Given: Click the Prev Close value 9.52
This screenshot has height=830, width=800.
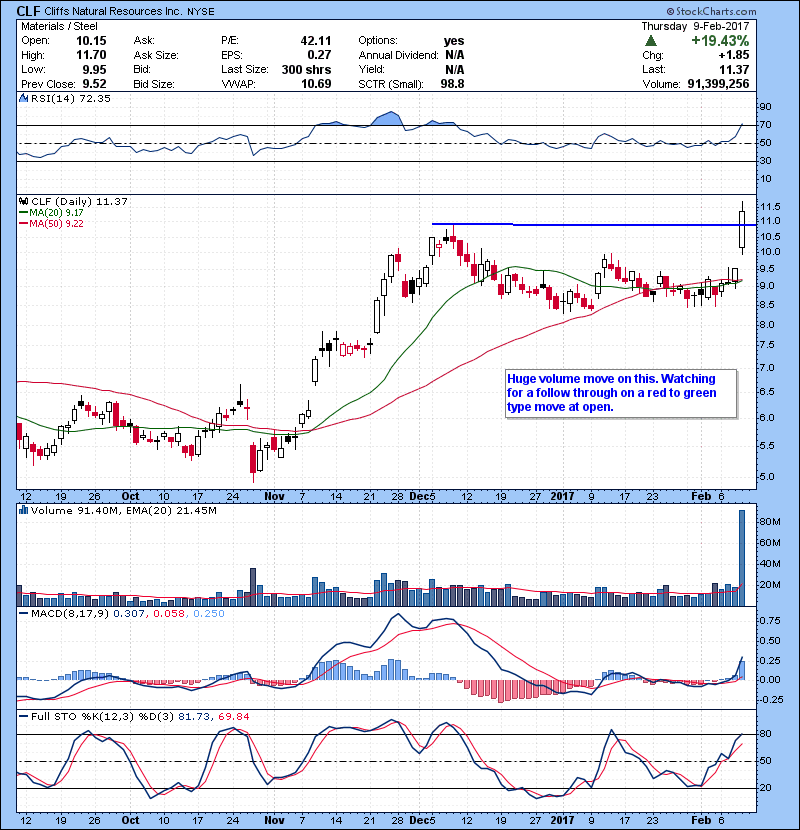Looking at the screenshot, I should [94, 84].
